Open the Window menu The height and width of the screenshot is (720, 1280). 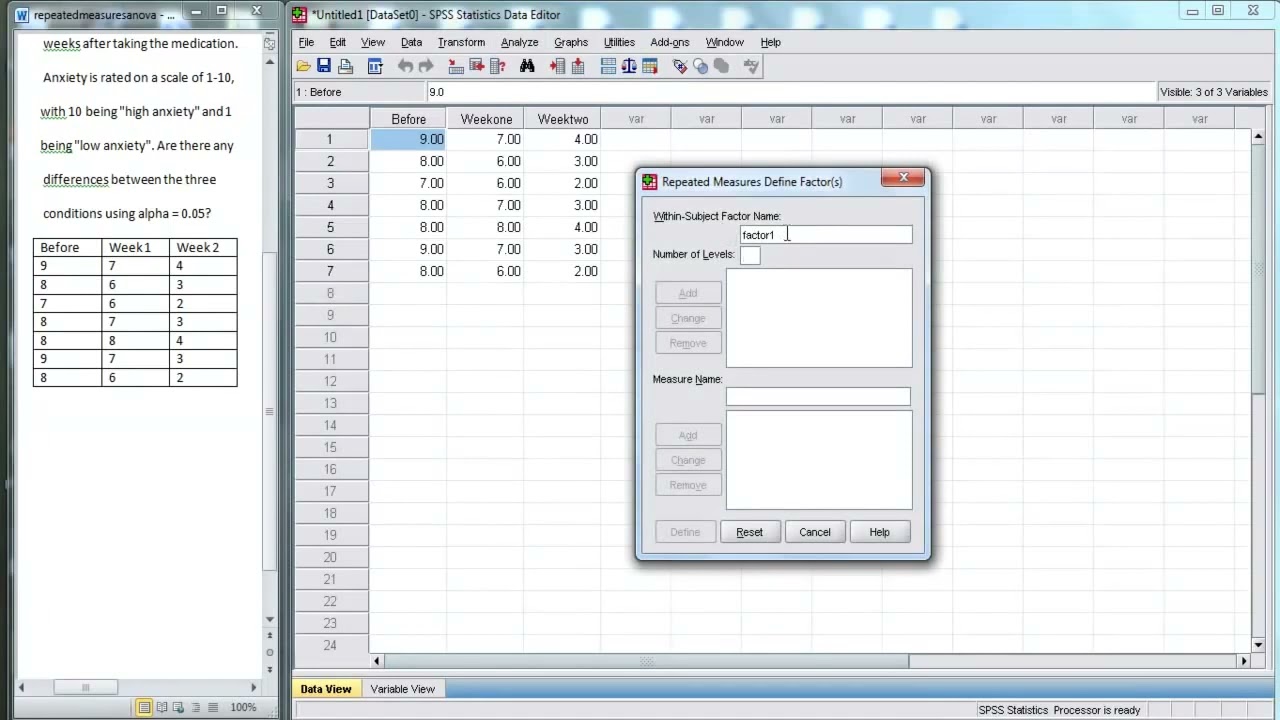click(x=724, y=42)
